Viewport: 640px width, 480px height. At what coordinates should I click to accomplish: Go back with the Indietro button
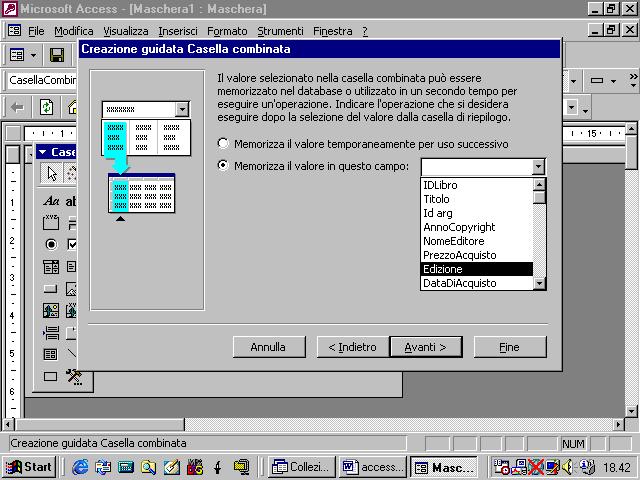[353, 347]
